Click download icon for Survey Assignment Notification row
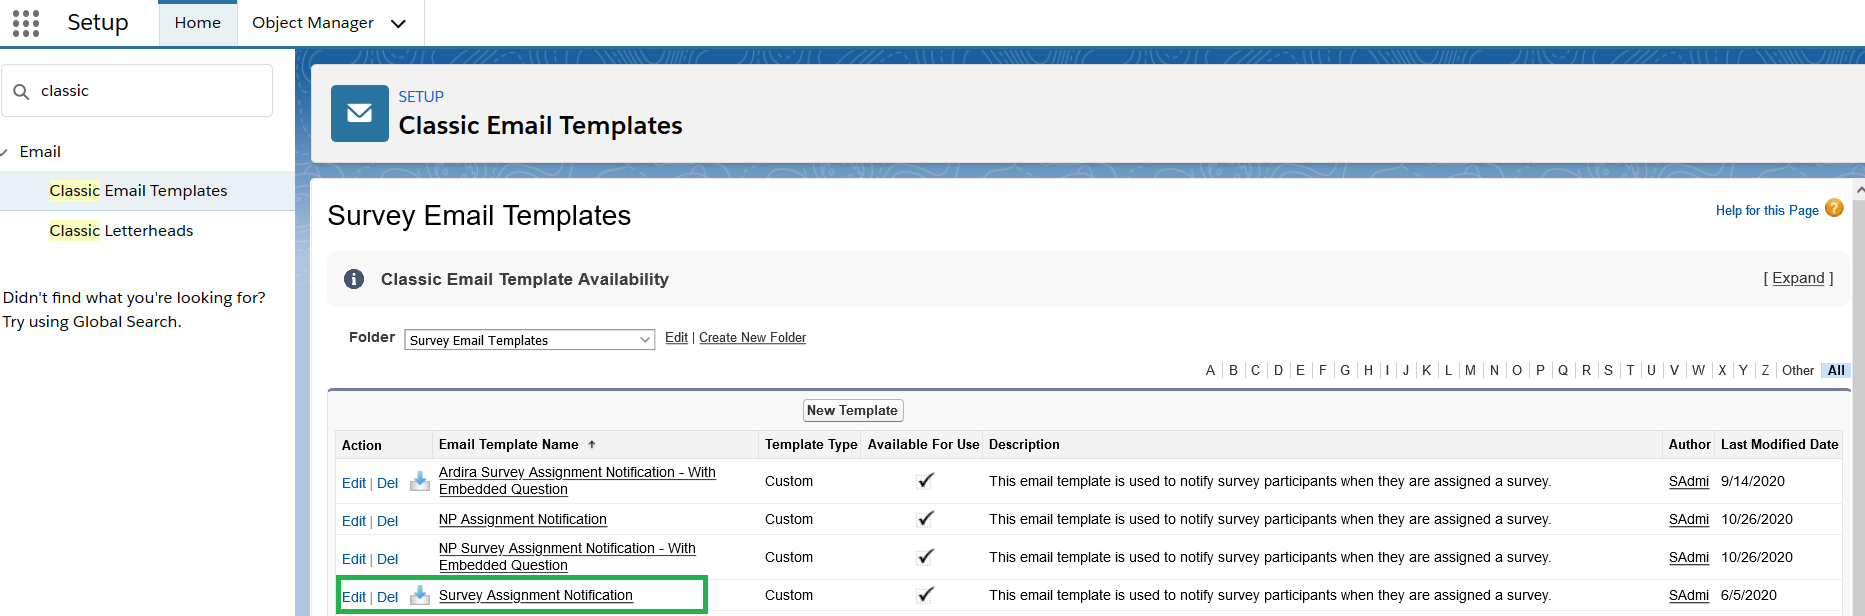Image resolution: width=1865 pixels, height=616 pixels. click(420, 596)
